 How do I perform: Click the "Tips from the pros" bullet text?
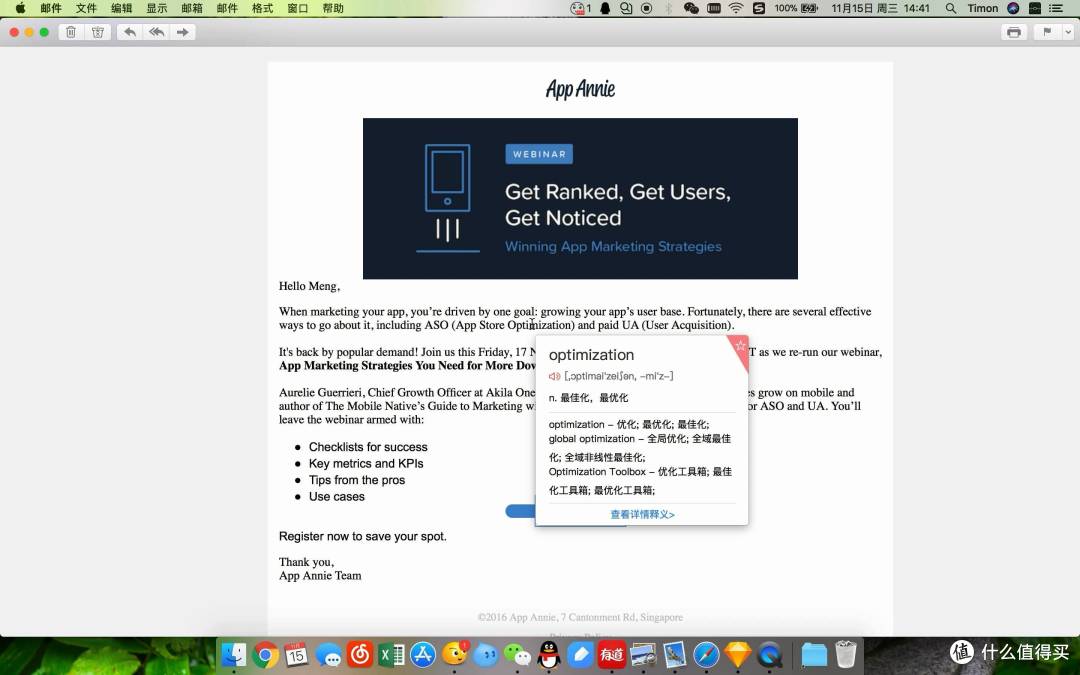coord(357,480)
